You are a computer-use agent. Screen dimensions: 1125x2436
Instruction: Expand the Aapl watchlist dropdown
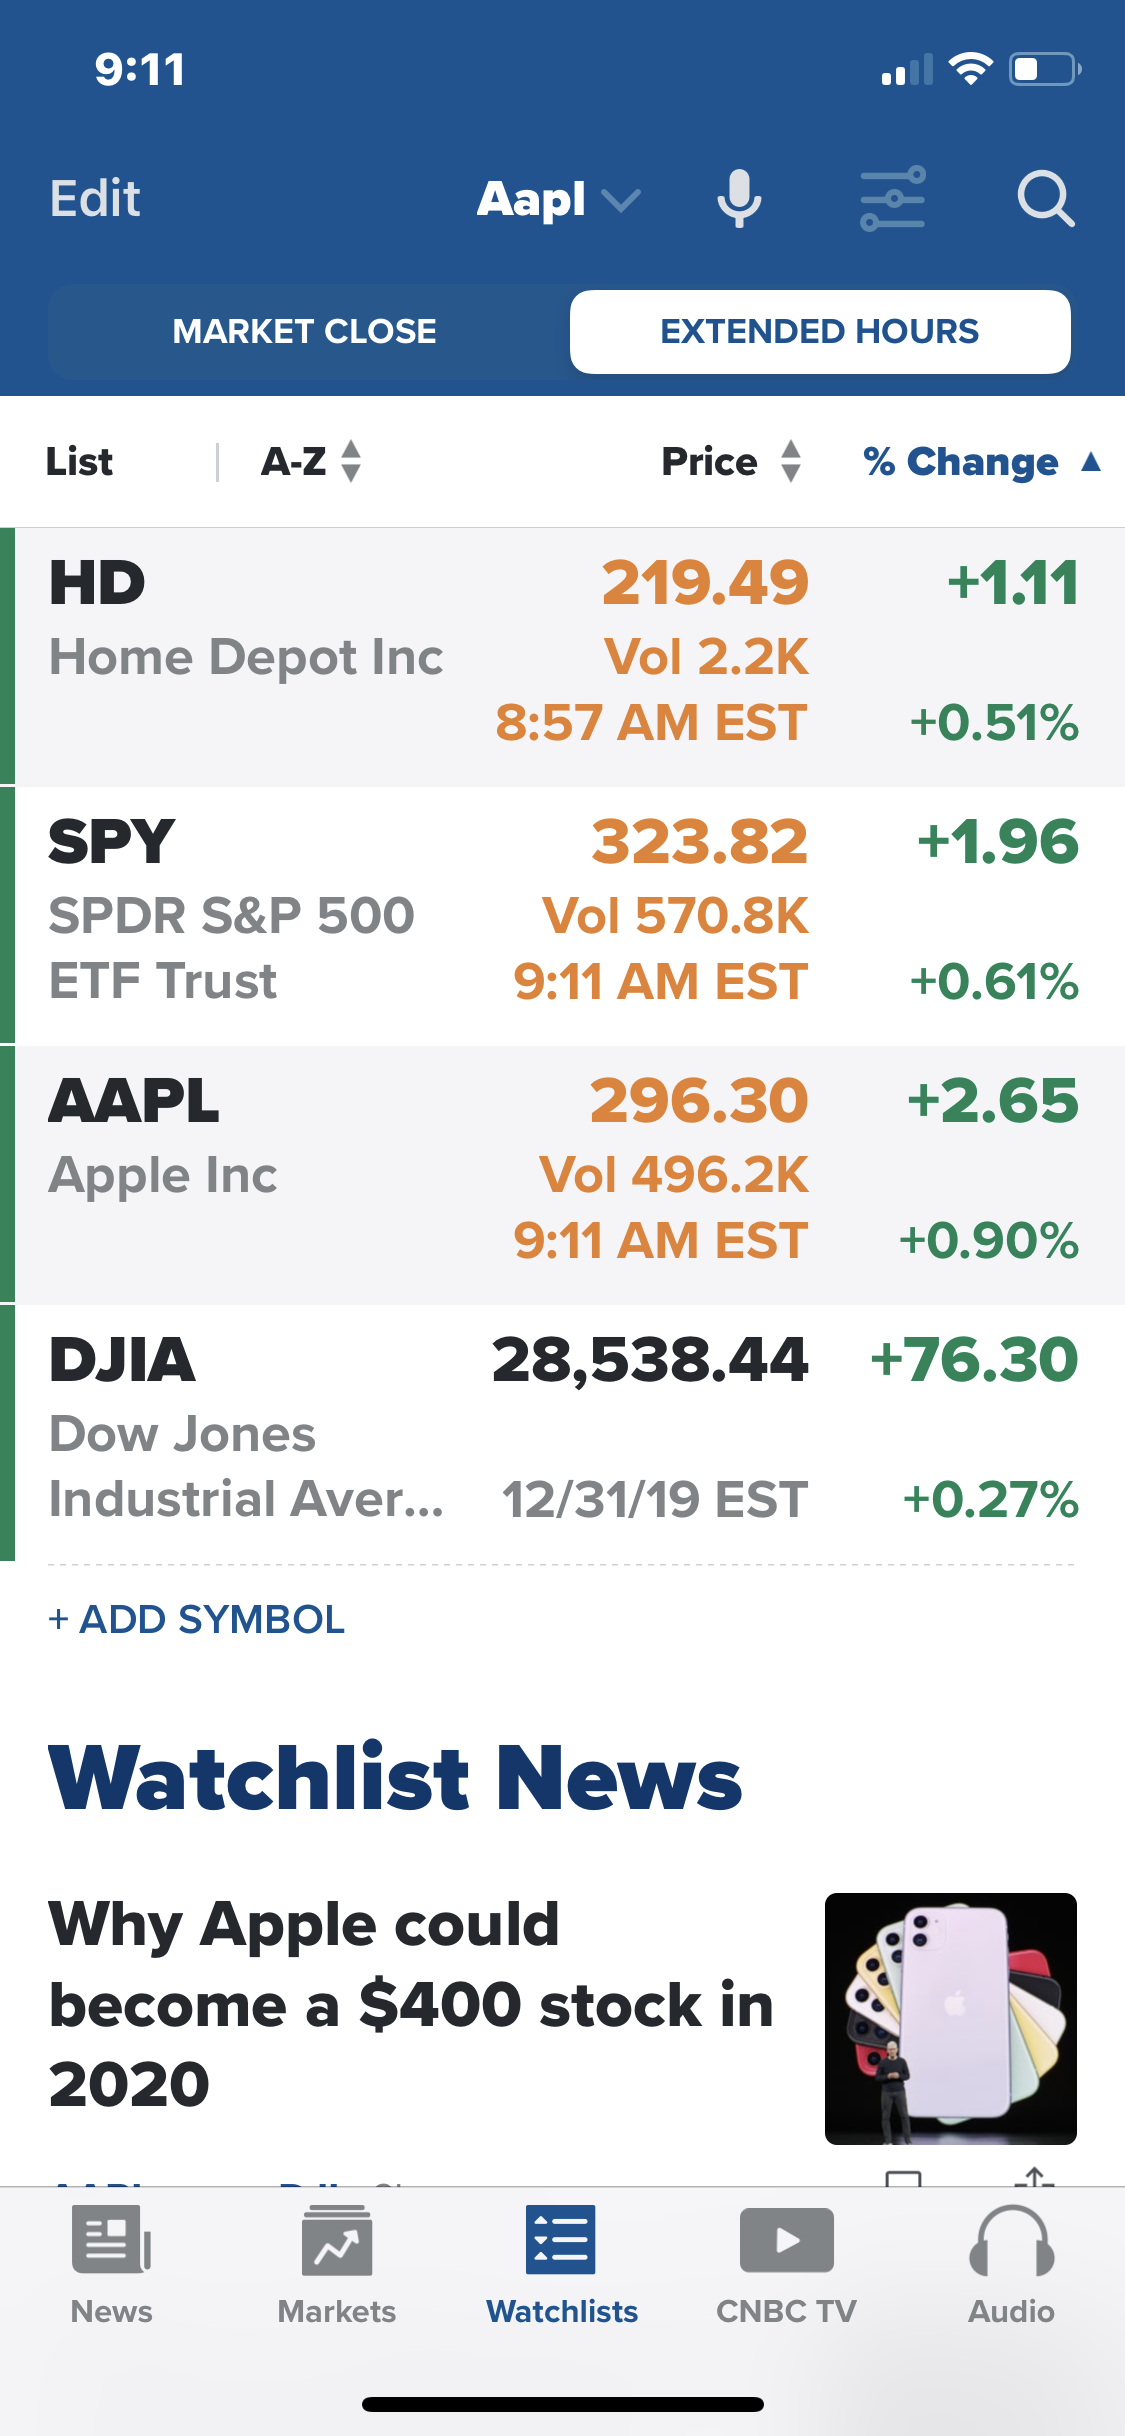[558, 199]
